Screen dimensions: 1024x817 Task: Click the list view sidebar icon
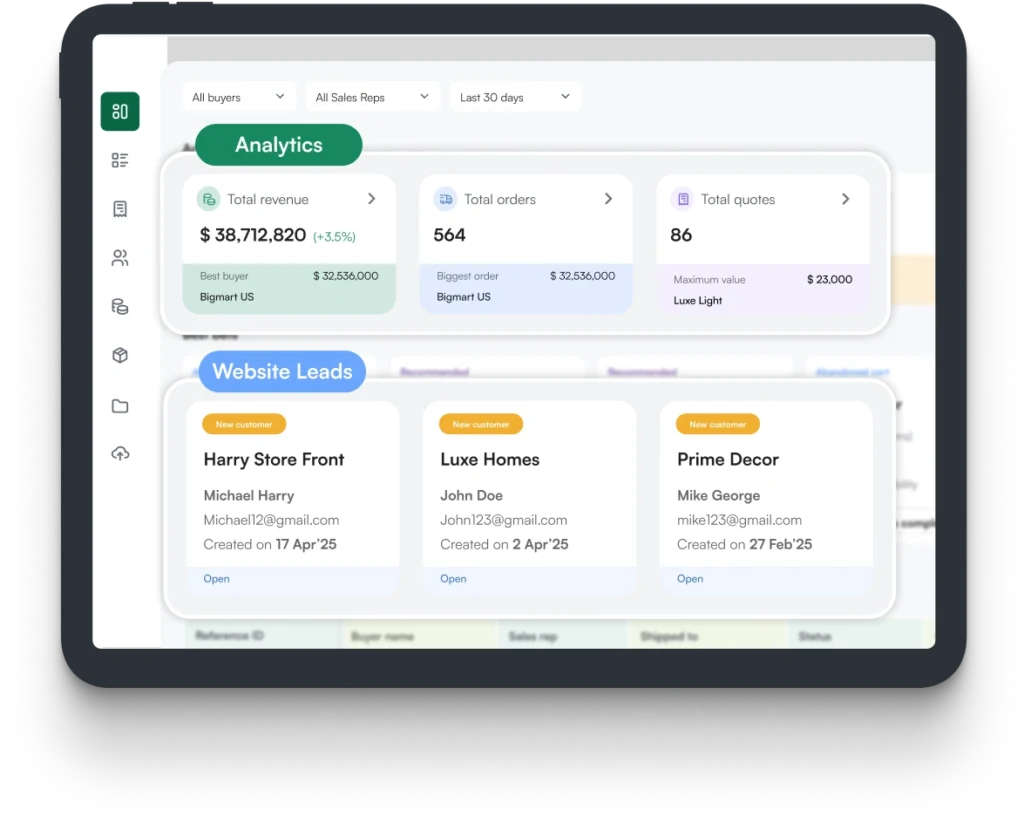120,160
